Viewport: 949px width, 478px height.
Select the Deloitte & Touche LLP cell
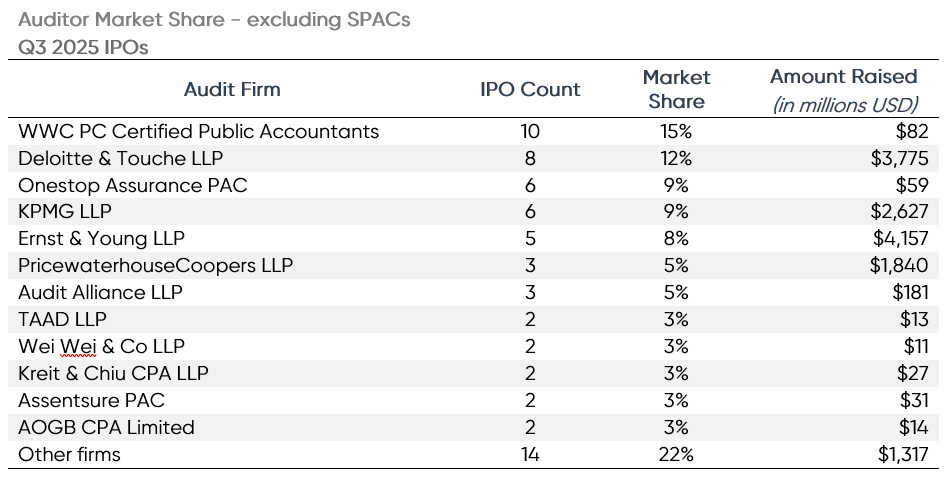[x=121, y=158]
